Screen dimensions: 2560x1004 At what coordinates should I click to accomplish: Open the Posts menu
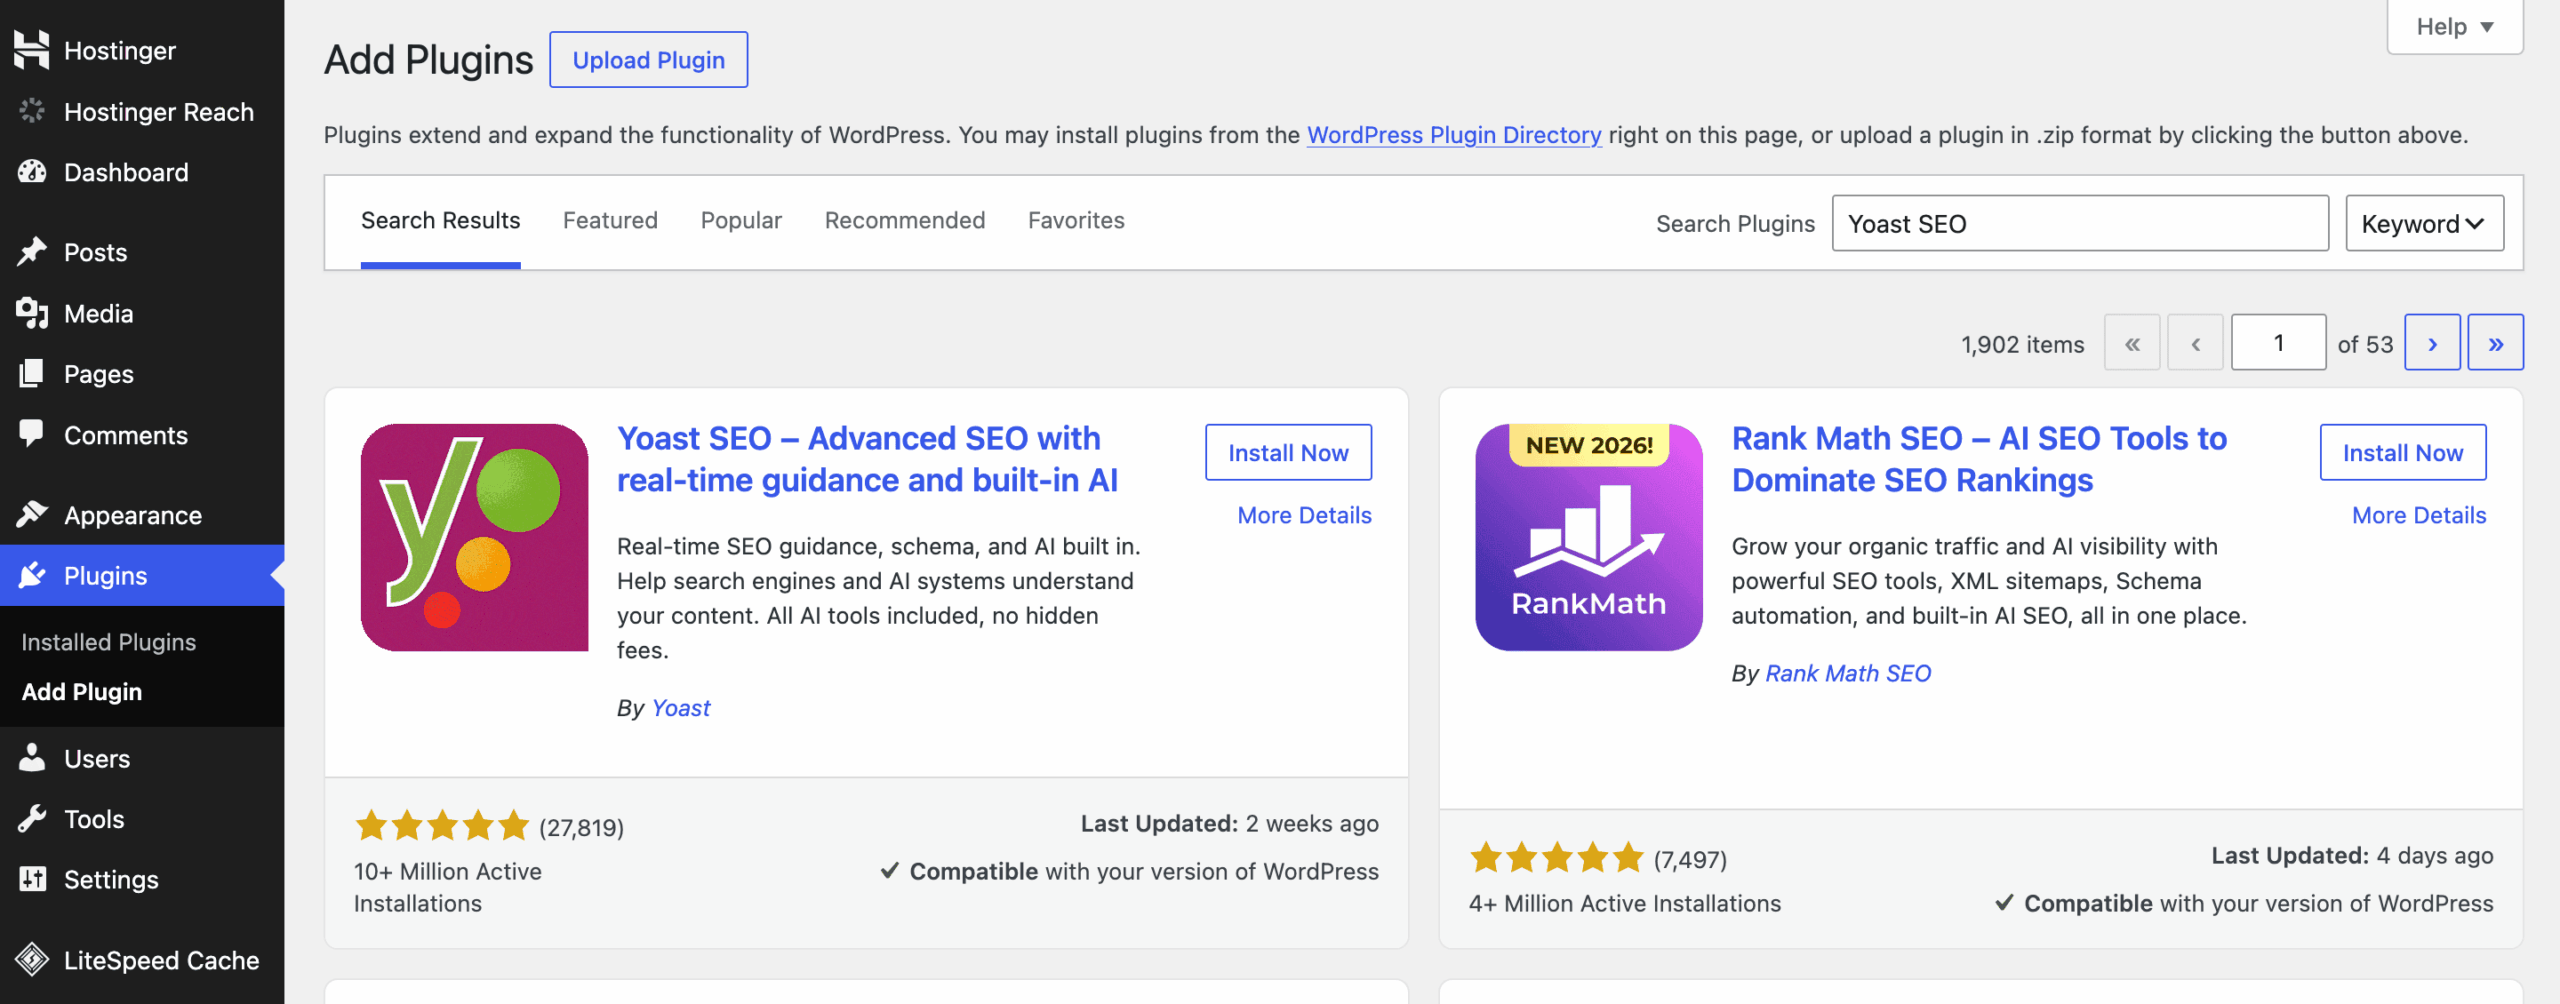coord(142,252)
